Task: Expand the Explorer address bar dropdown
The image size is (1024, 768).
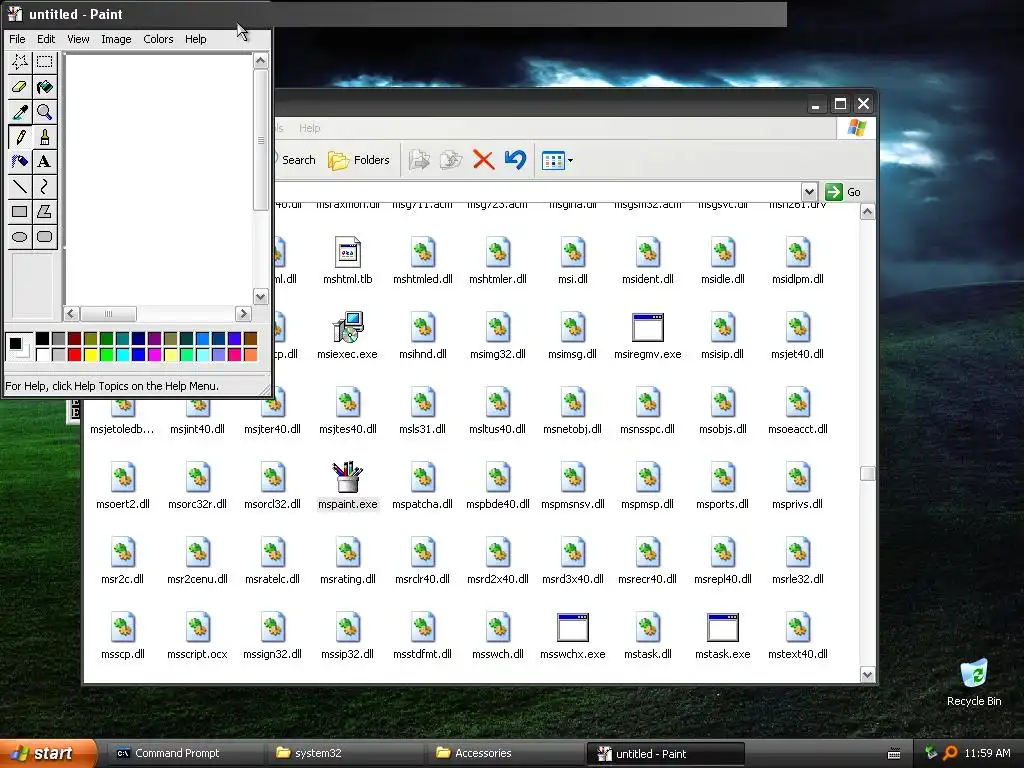Action: [x=809, y=192]
